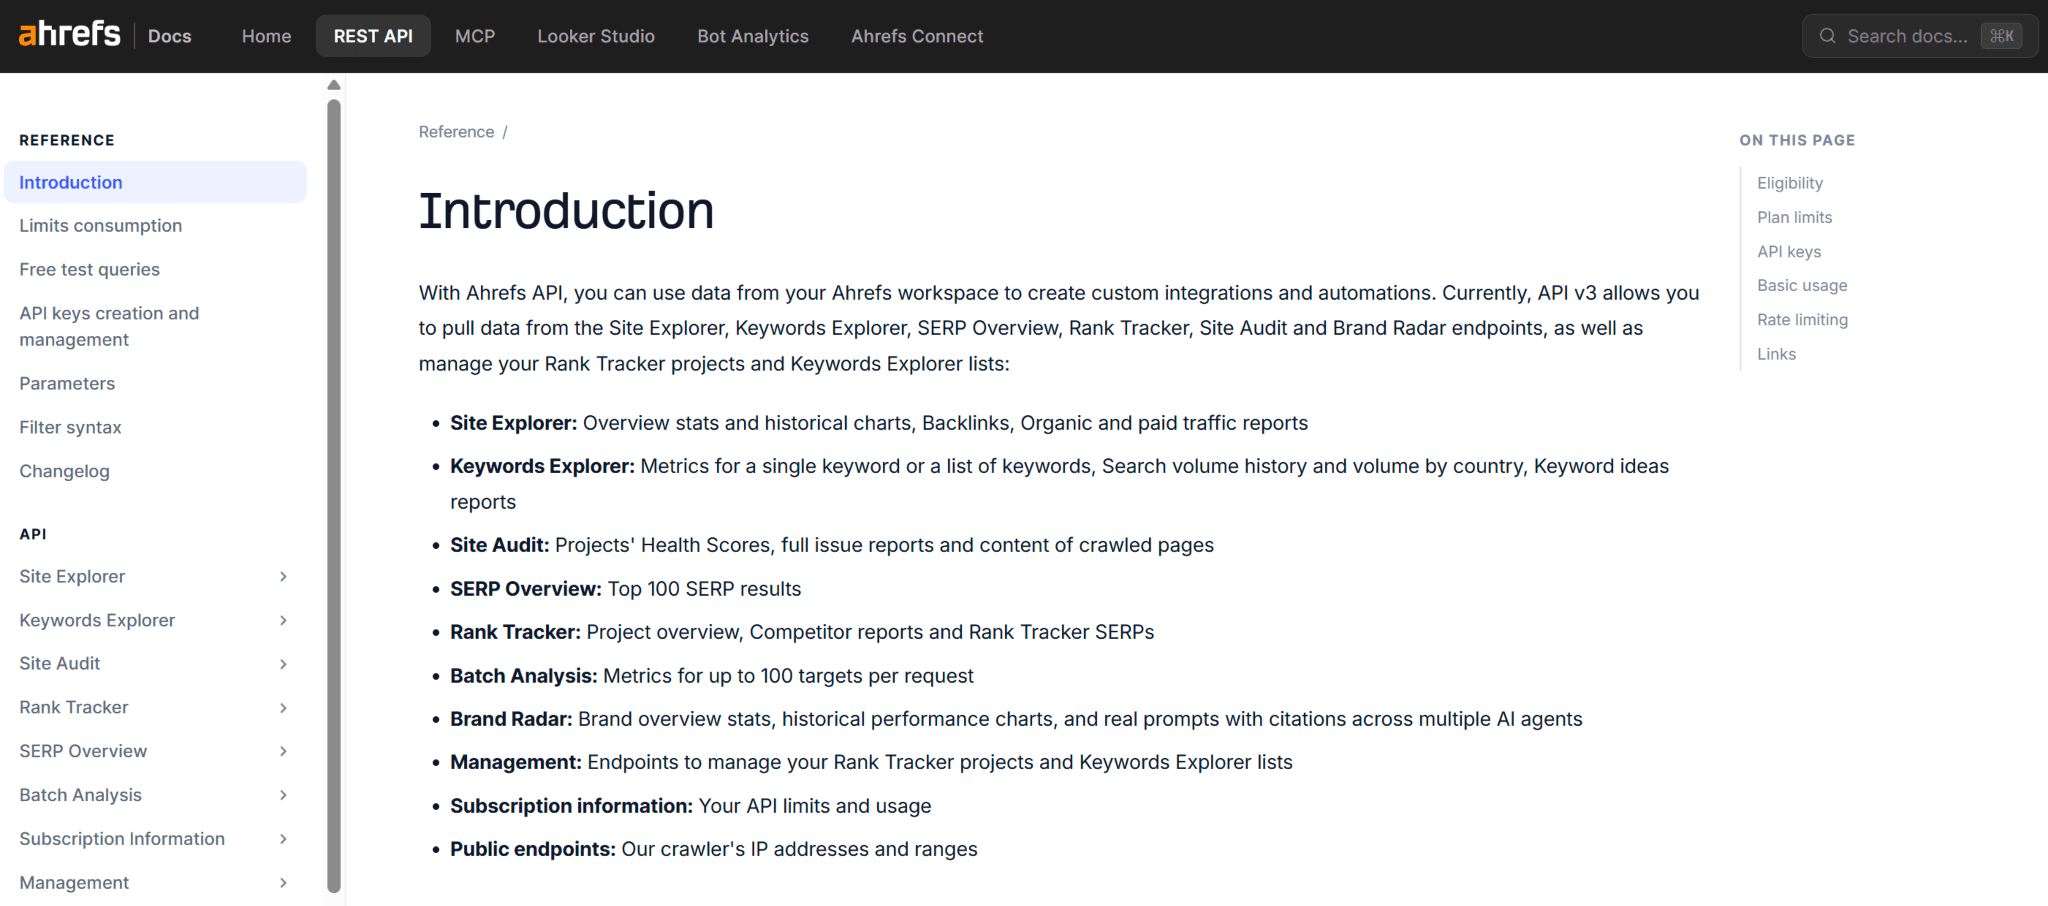Open Subscription Information sidebar item
Image resolution: width=2048 pixels, height=906 pixels.
[122, 839]
